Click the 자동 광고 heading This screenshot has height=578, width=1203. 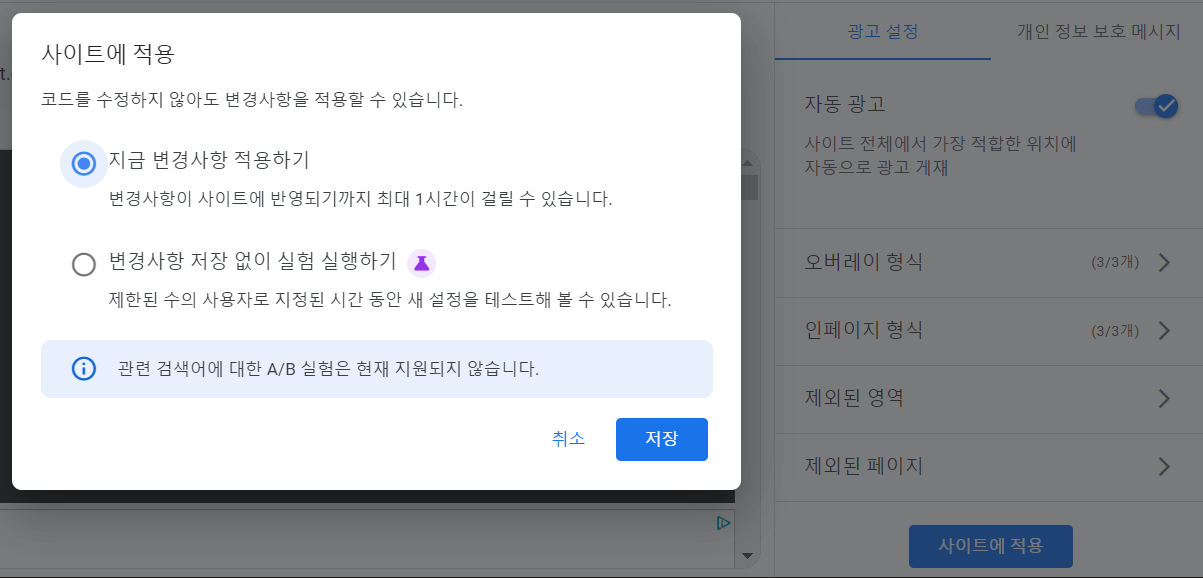tap(845, 104)
